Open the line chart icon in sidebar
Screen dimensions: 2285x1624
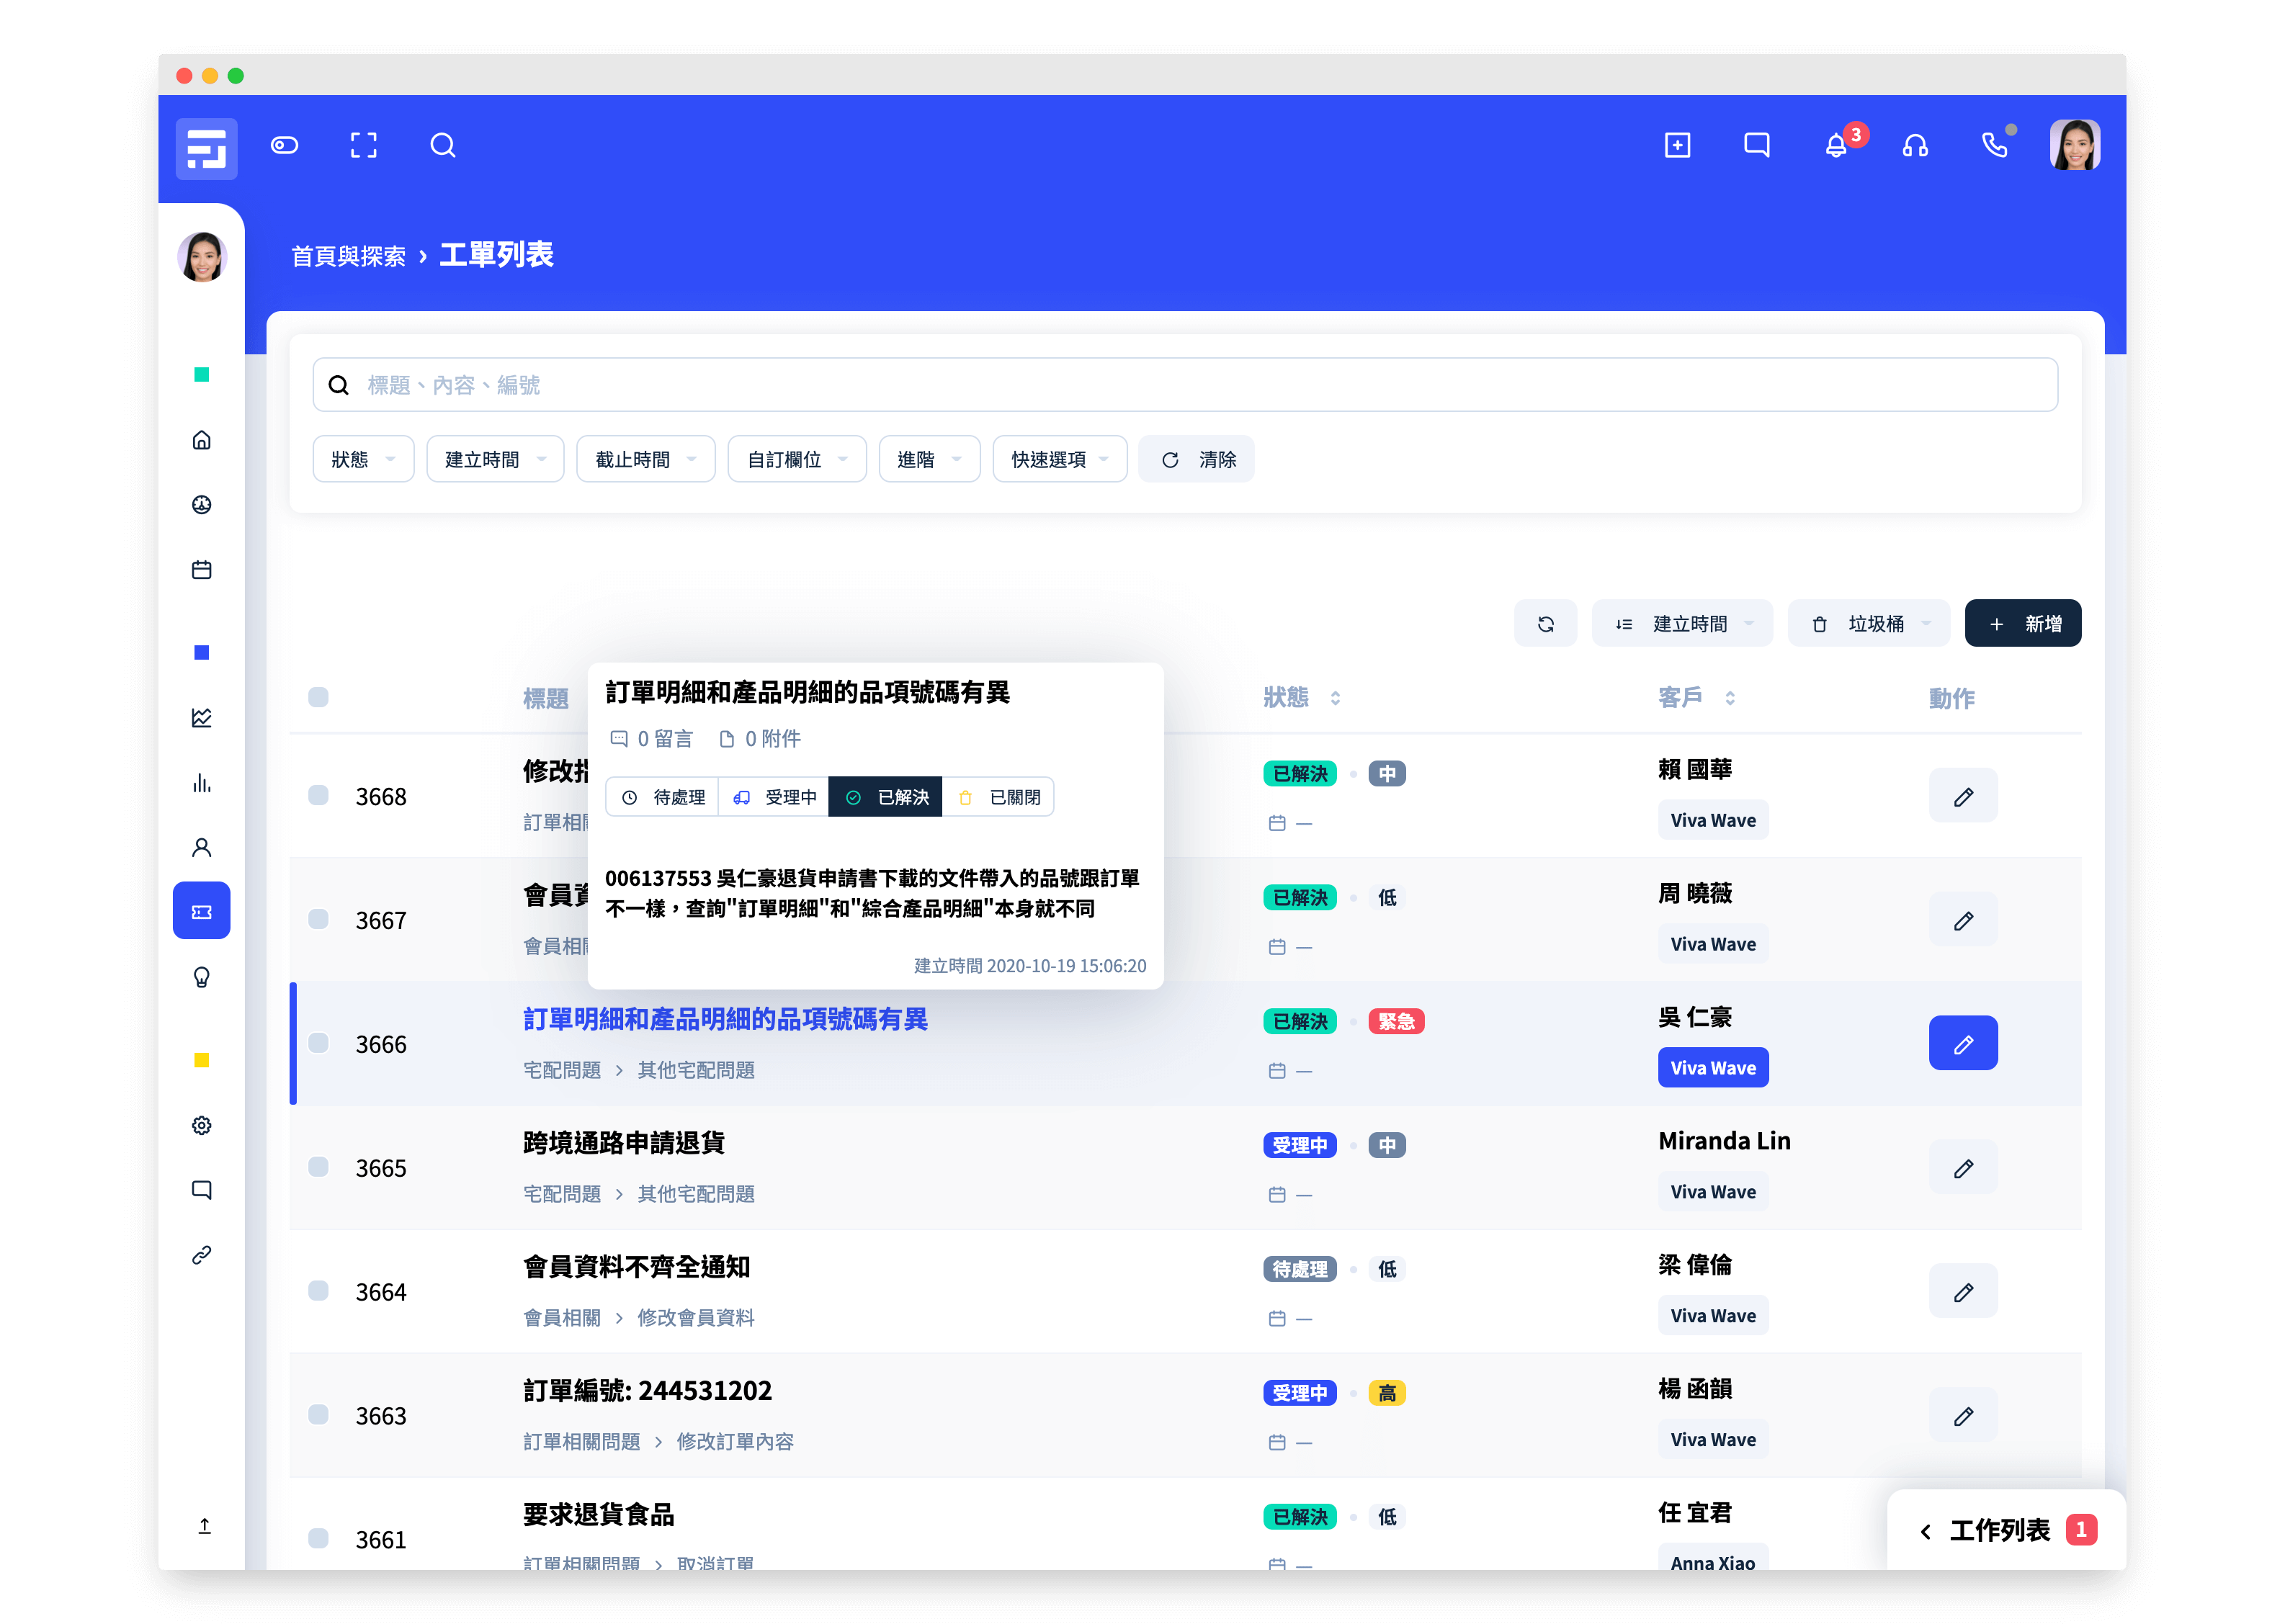(202, 718)
